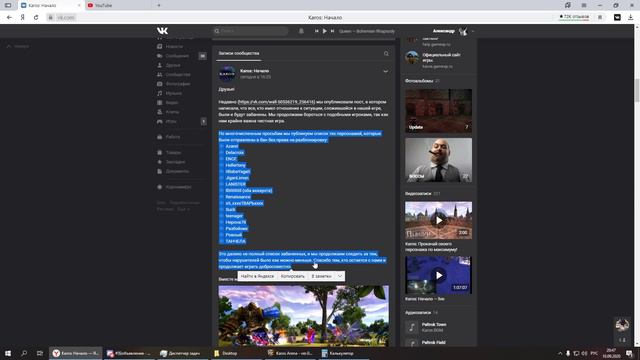This screenshot has height=360, width=640.
Task: Switch to Диспетчер задач on taskbar
Action: [x=182, y=353]
